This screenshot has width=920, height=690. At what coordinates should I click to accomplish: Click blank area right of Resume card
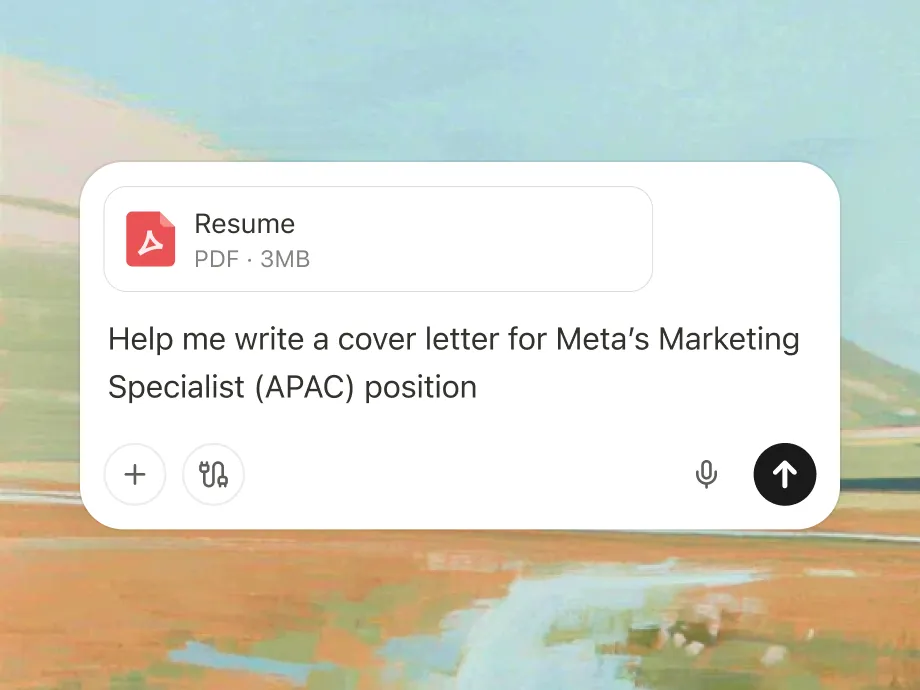pos(745,239)
